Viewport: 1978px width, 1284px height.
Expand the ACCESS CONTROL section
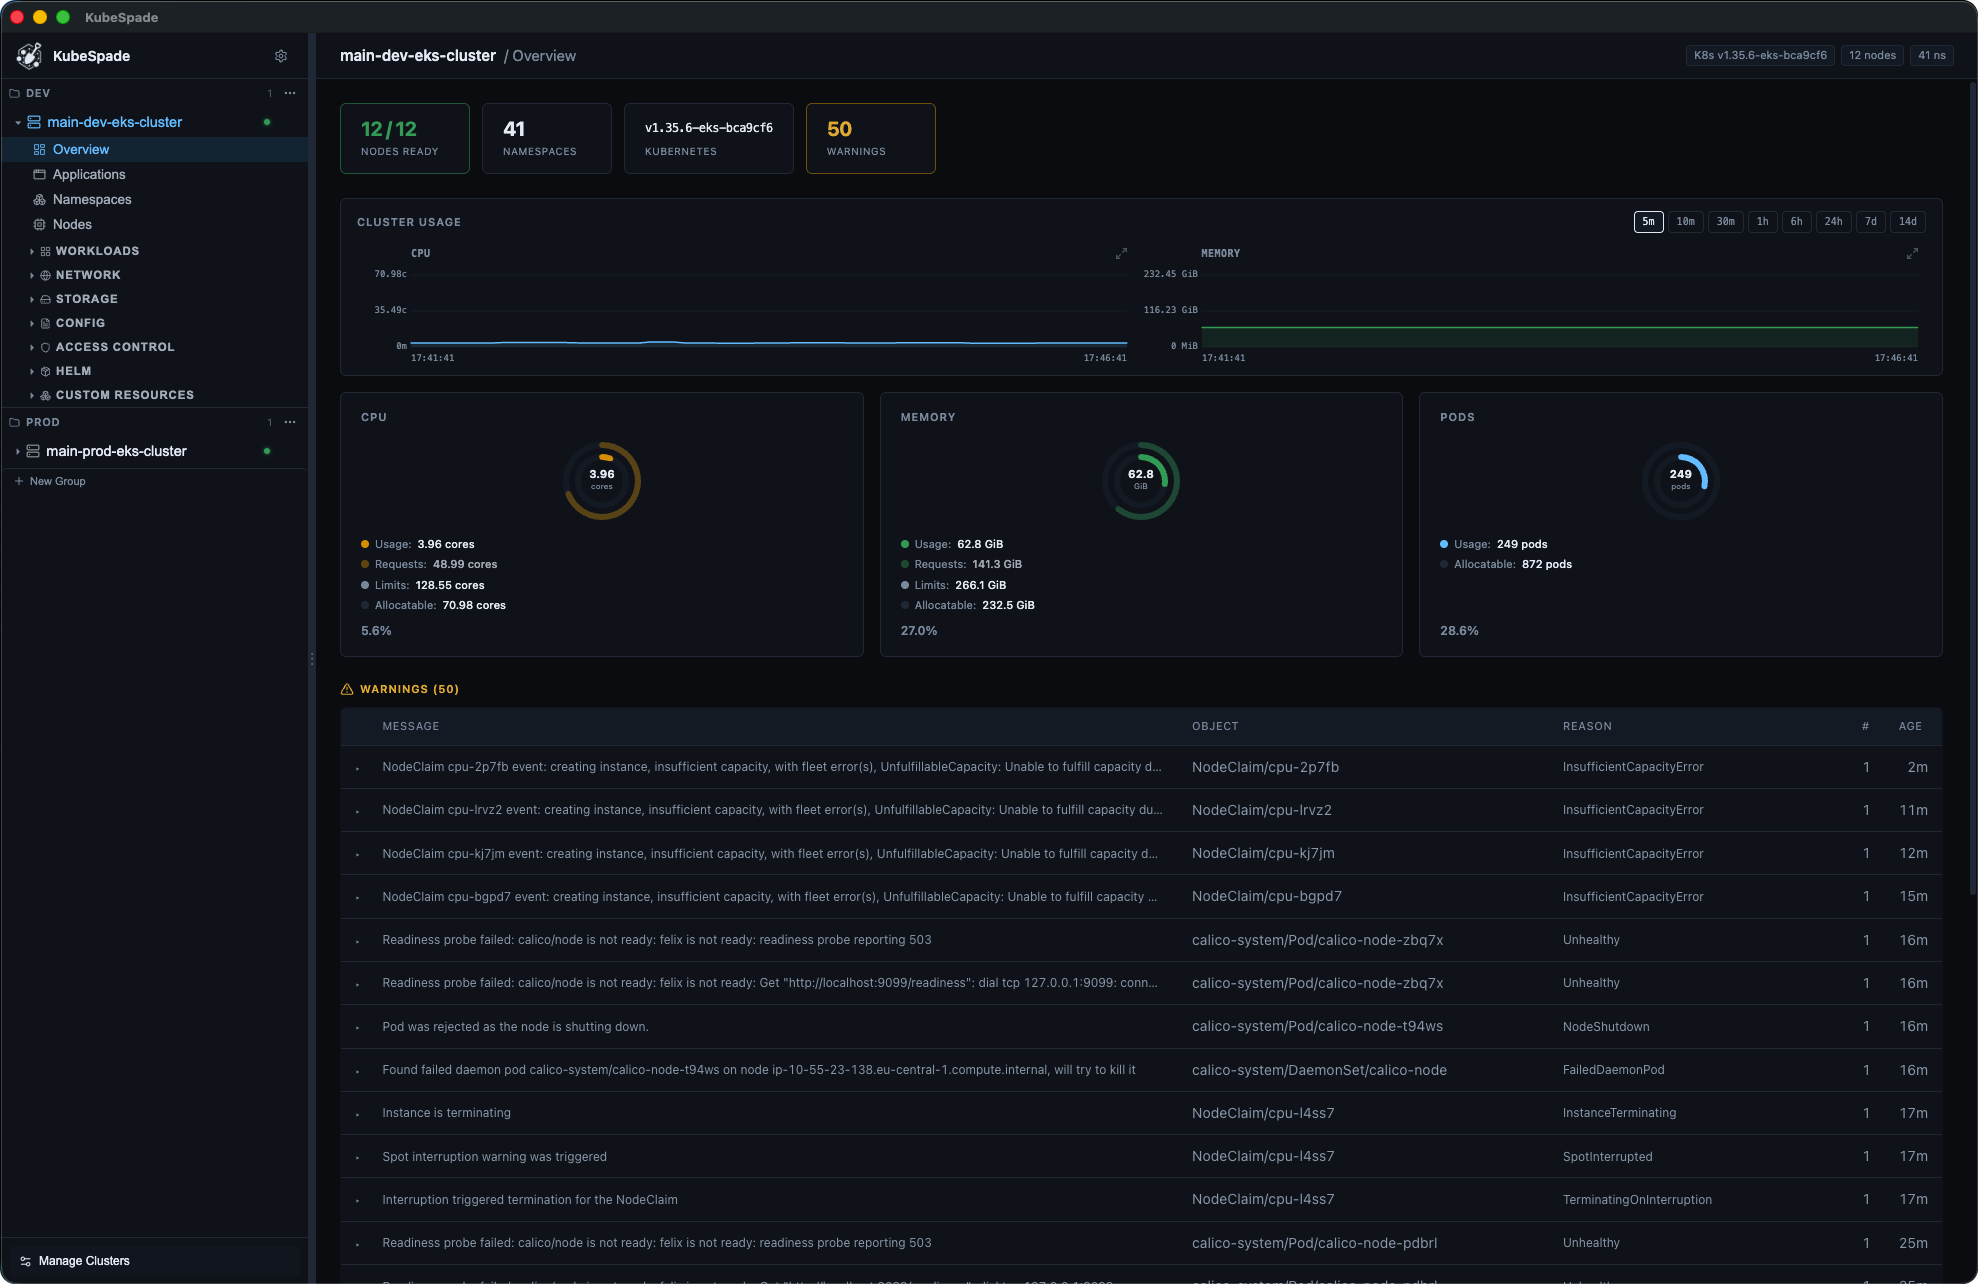(32, 347)
